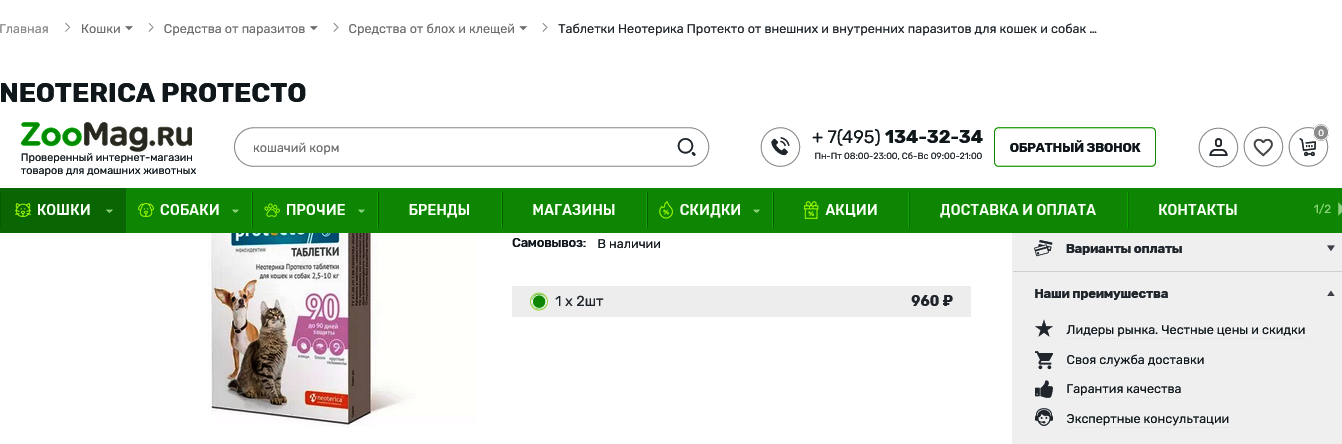The image size is (1342, 444).
Task: Expand the Варианты оплаты section
Action: (x=1177, y=248)
